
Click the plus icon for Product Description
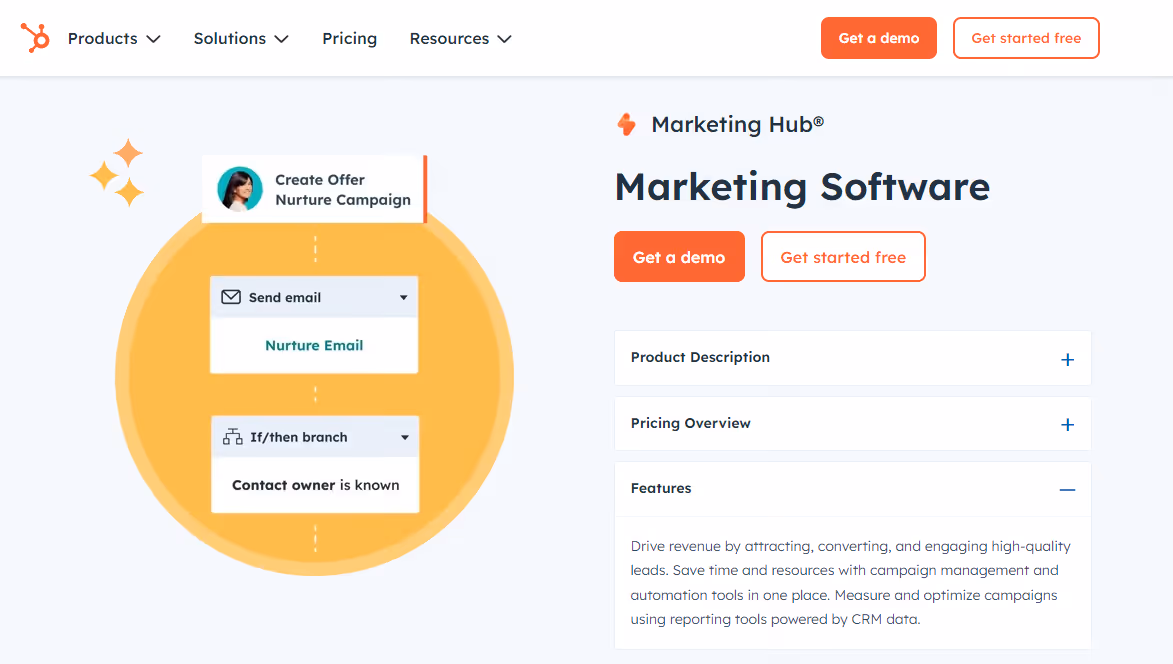tap(1068, 360)
